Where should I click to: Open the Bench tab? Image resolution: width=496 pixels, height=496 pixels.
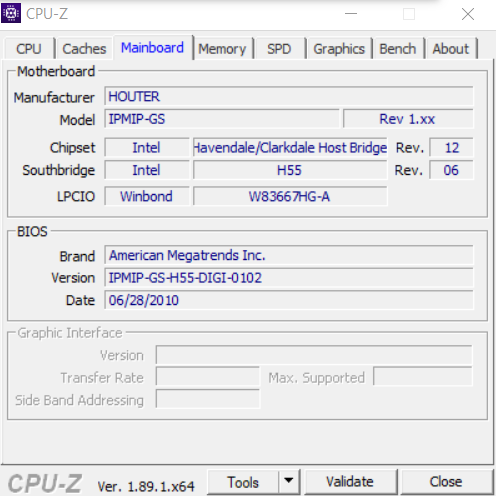pos(398,49)
